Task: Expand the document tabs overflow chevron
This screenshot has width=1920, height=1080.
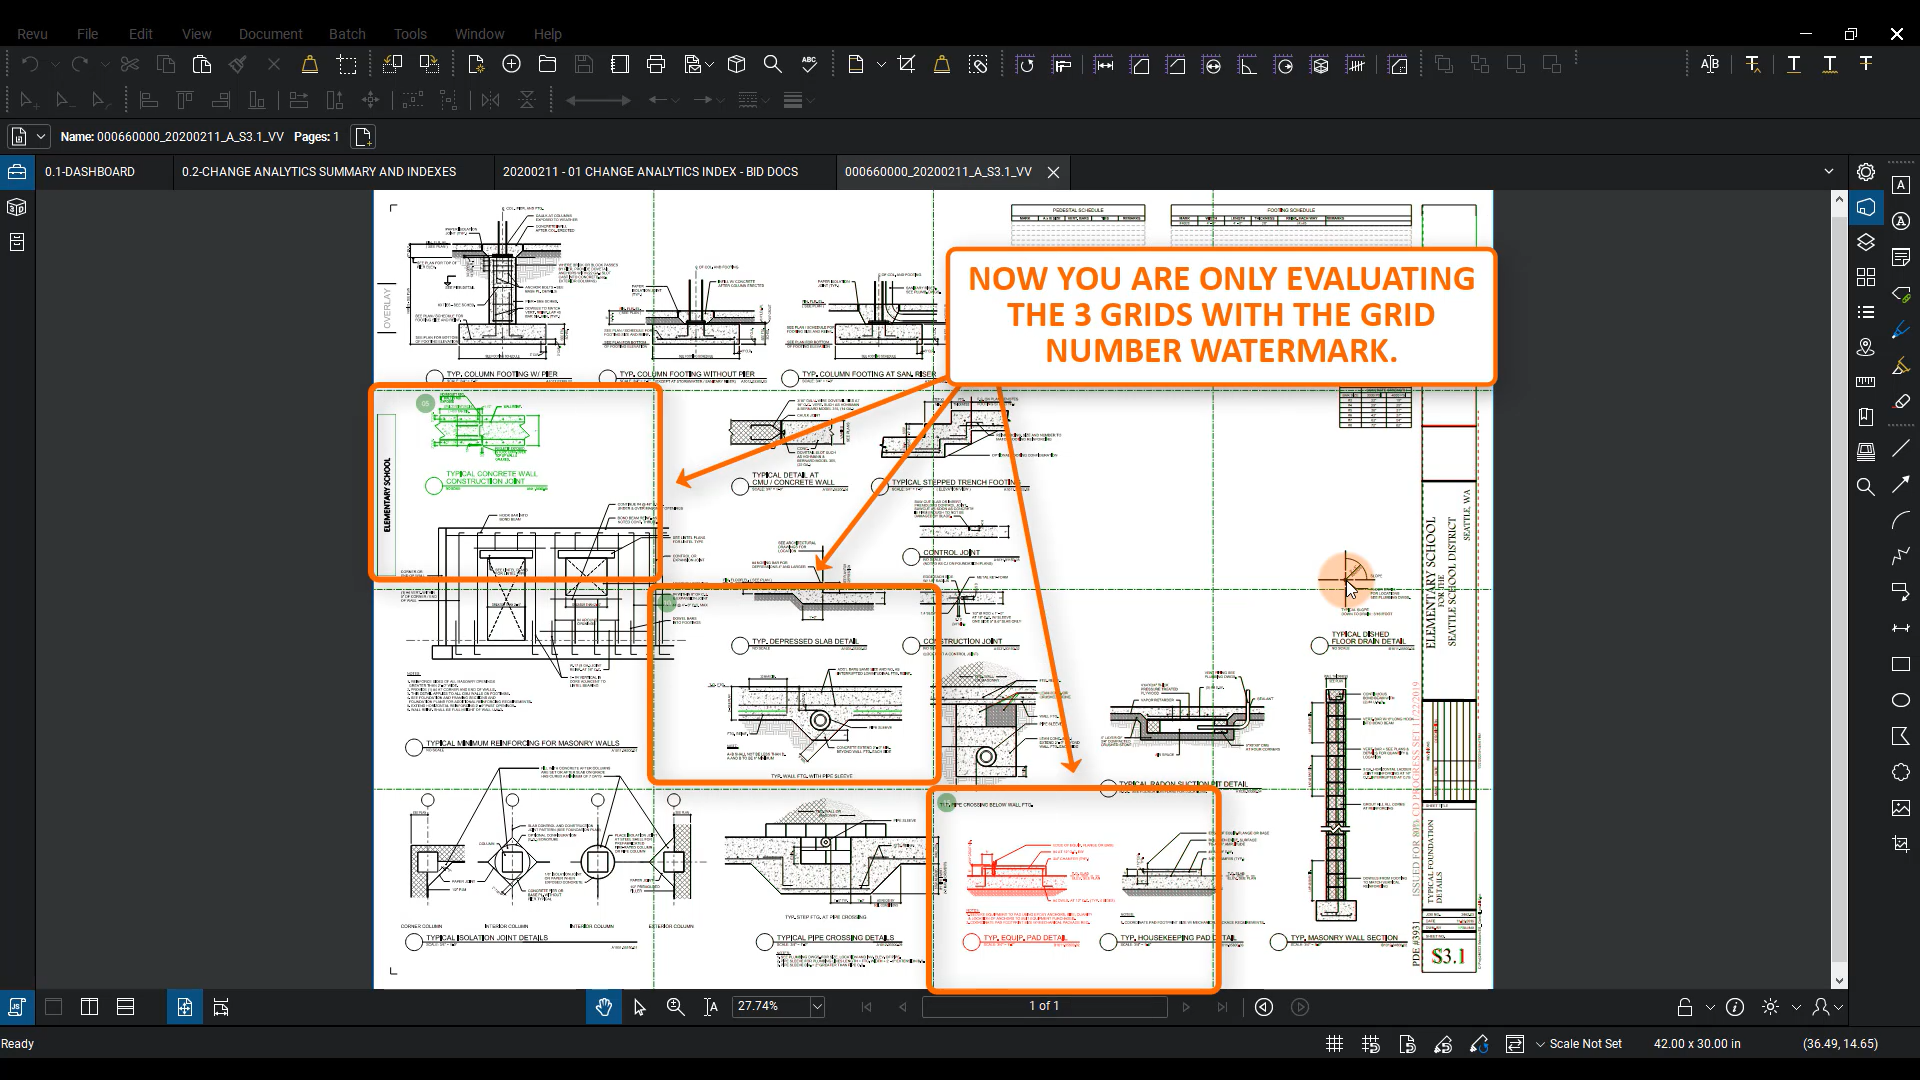Action: click(1829, 172)
